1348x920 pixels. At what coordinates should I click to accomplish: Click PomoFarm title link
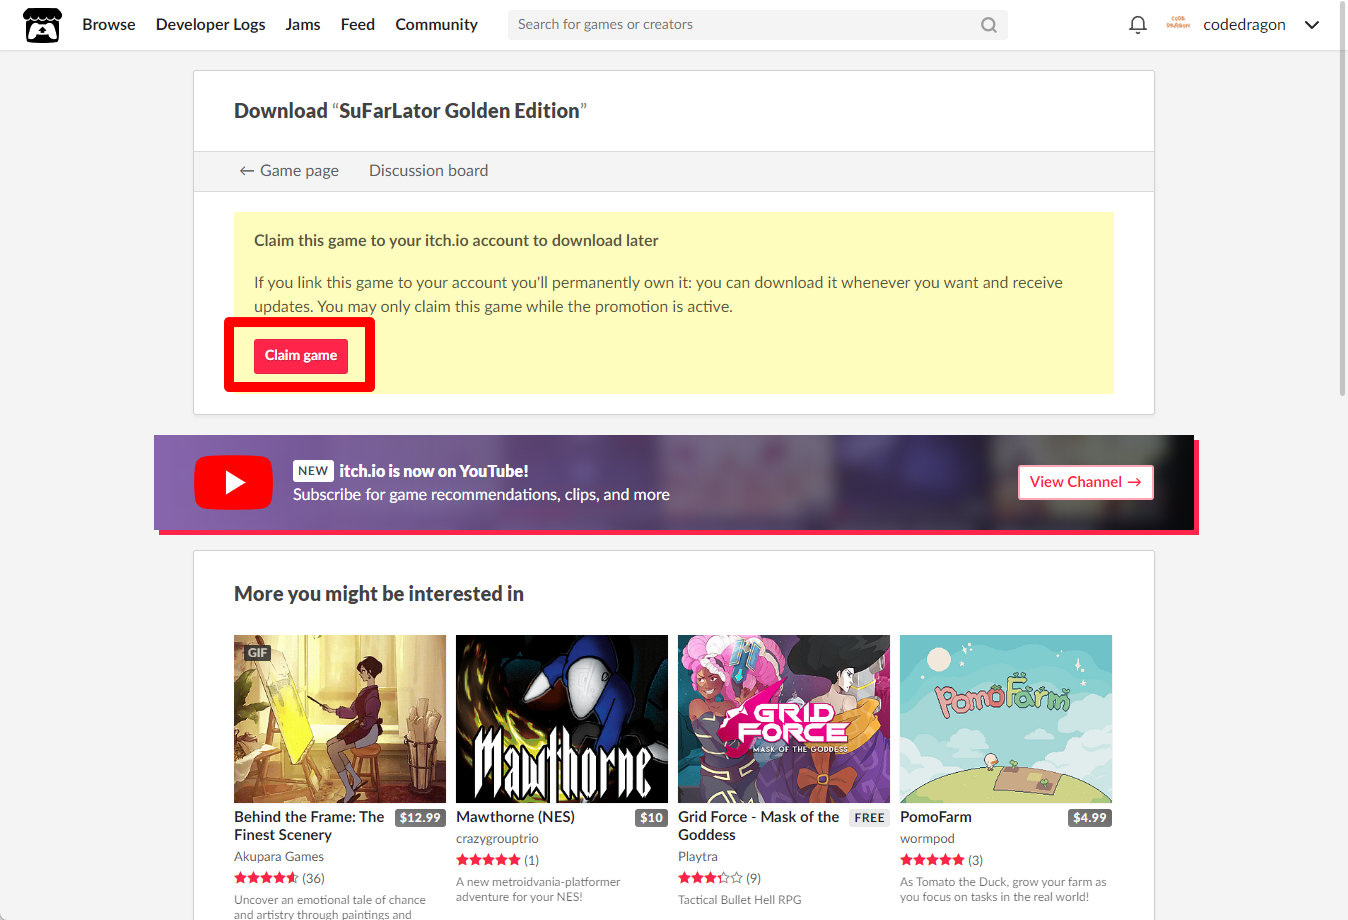[936, 817]
